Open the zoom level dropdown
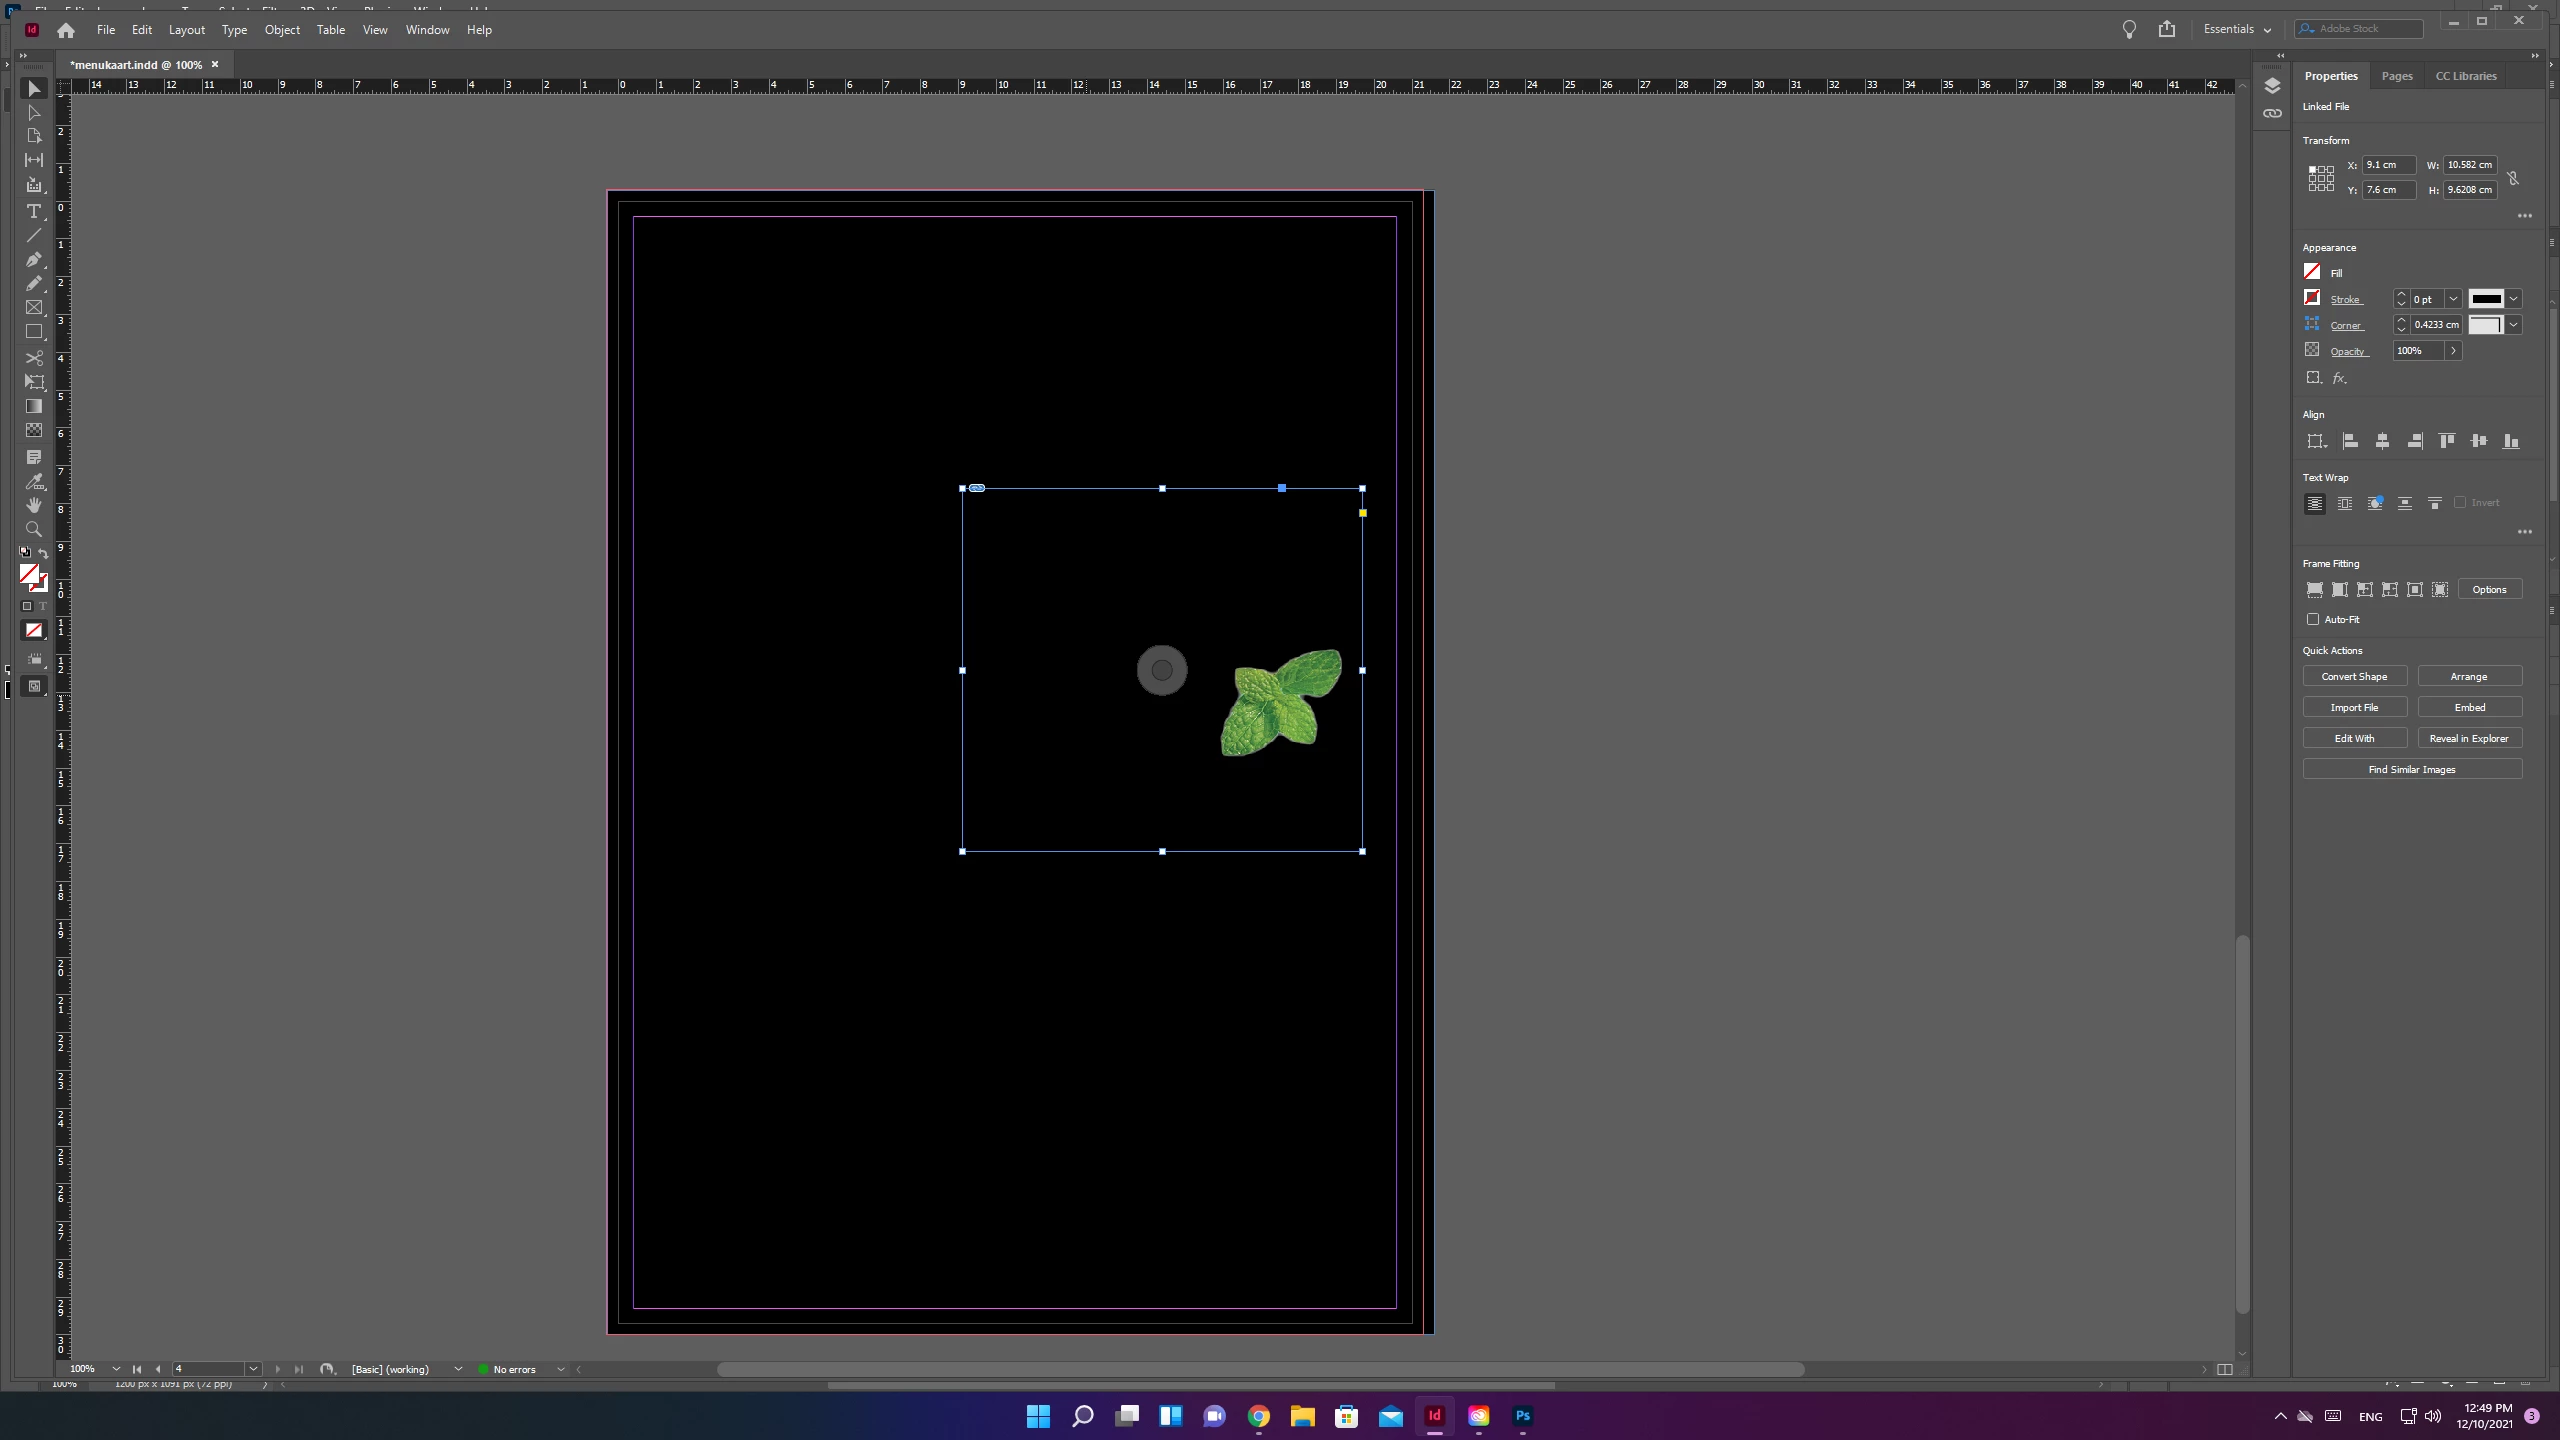 click(116, 1369)
